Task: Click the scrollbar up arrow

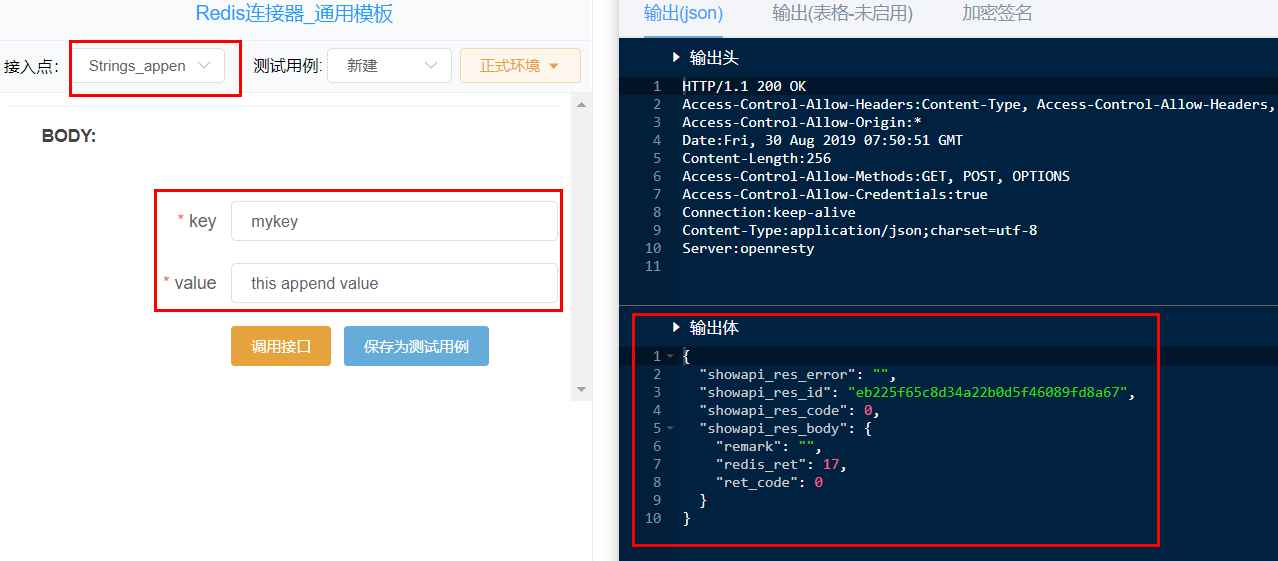Action: coord(582,103)
